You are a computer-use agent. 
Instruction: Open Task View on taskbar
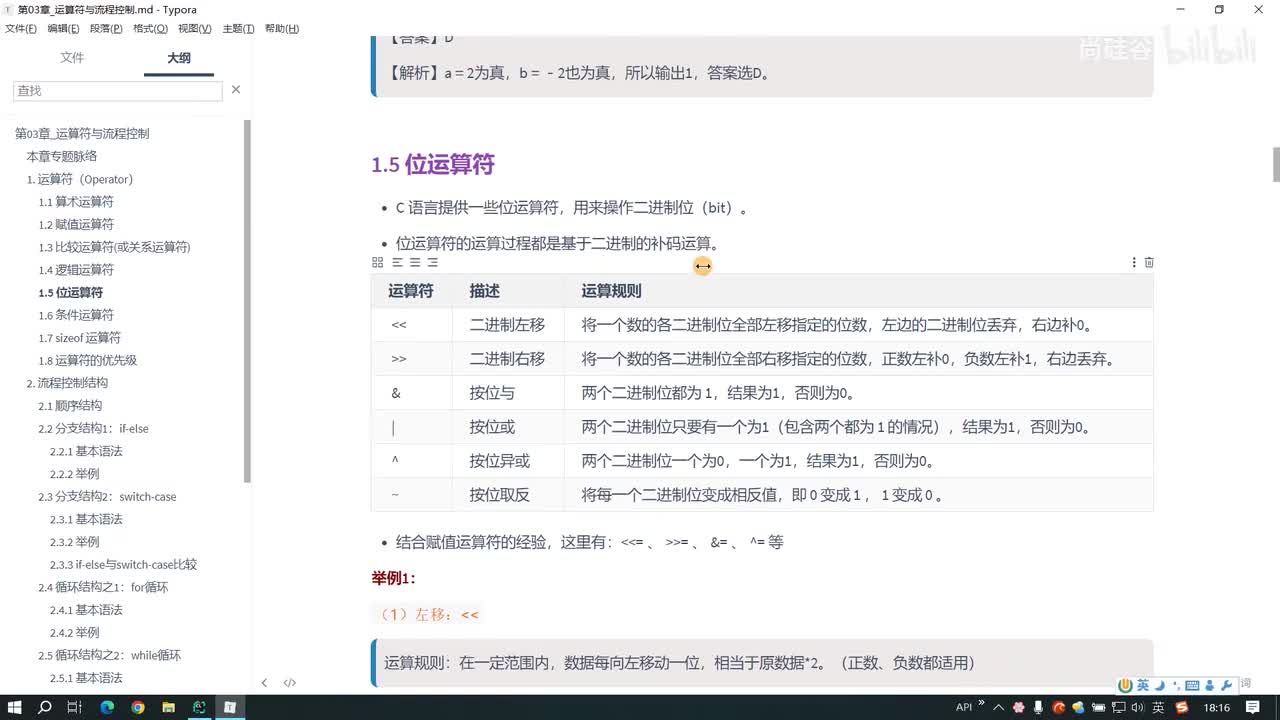coord(75,707)
